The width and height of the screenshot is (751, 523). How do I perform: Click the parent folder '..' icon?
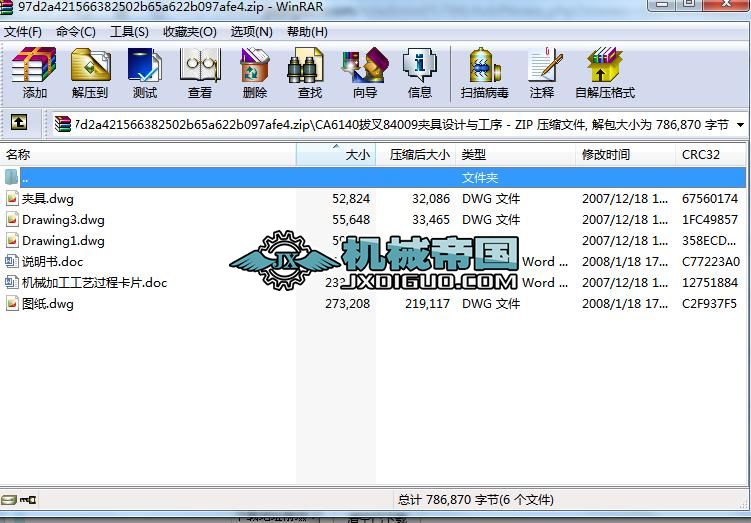[x=11, y=177]
